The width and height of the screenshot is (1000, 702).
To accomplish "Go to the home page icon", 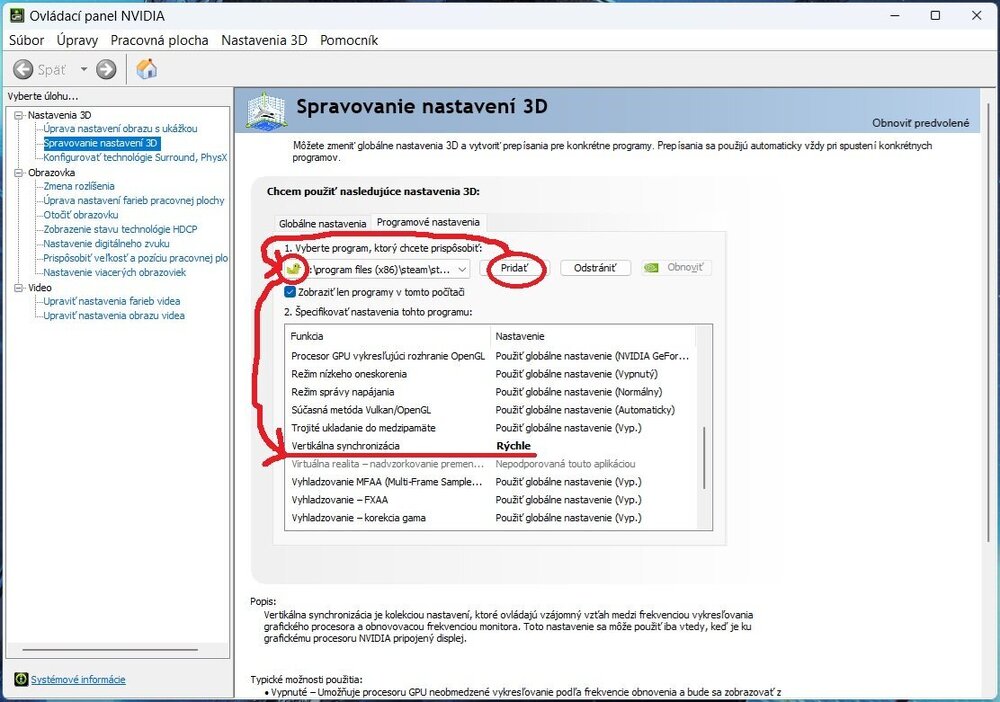I will click(x=147, y=69).
